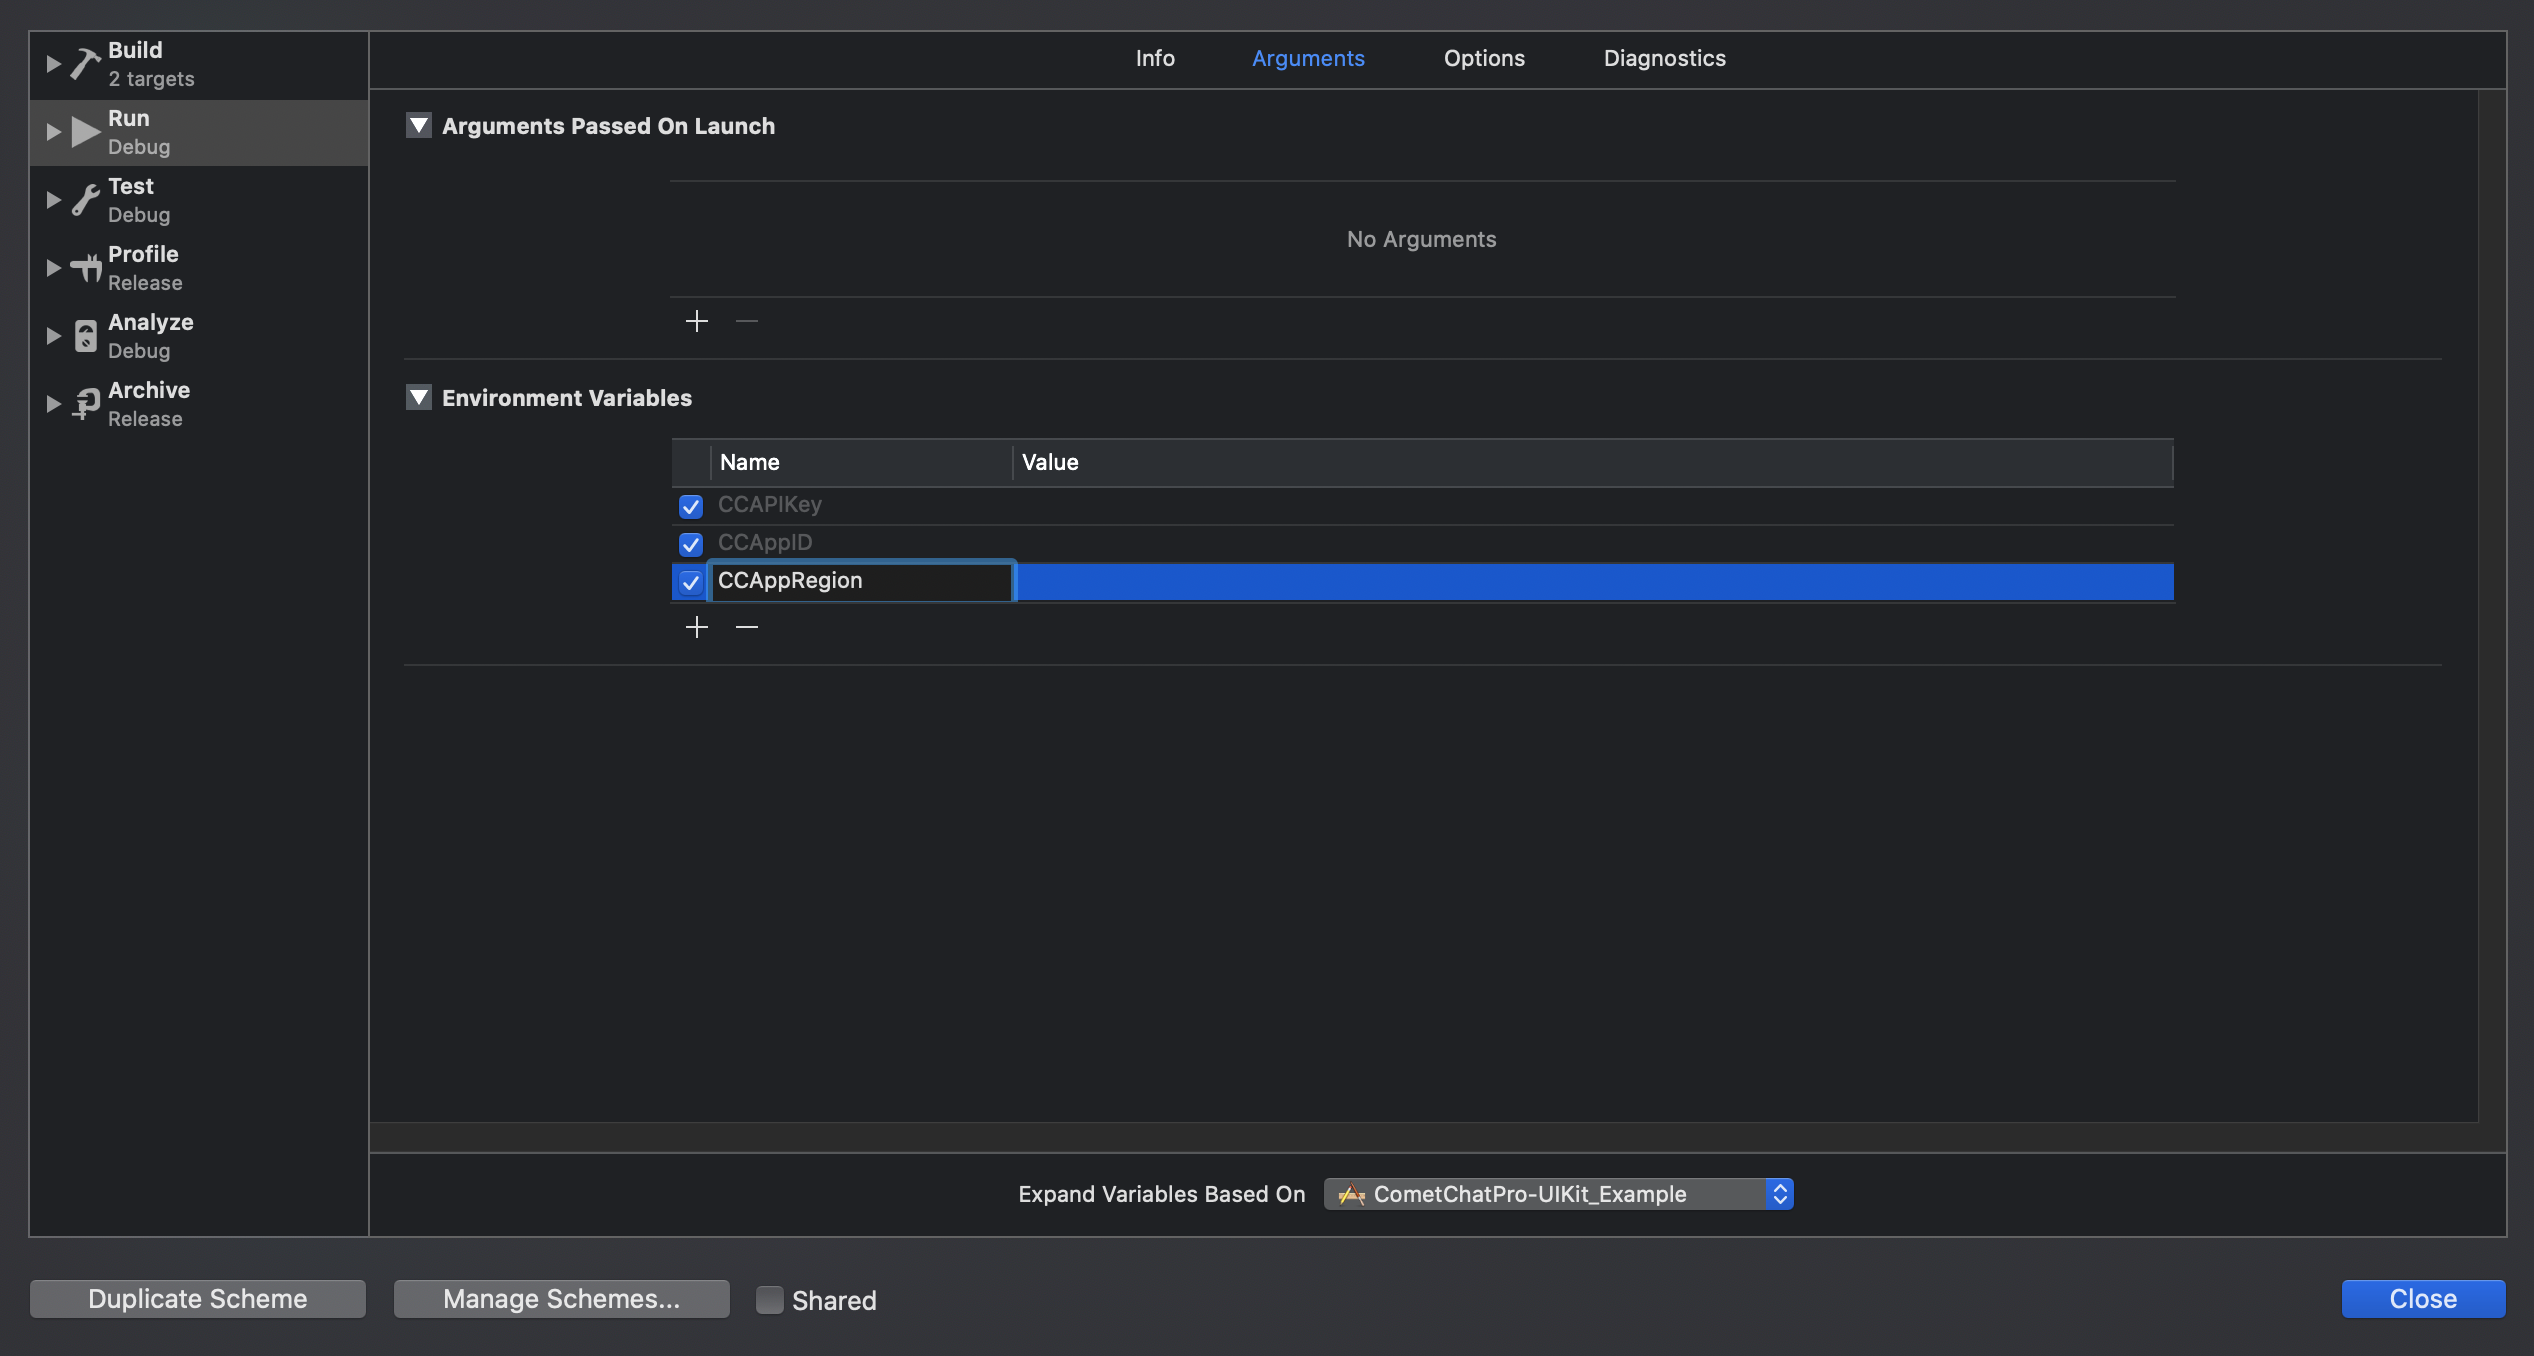Open the Diagnostics tab
This screenshot has height=1356, width=2534.
point(1664,58)
